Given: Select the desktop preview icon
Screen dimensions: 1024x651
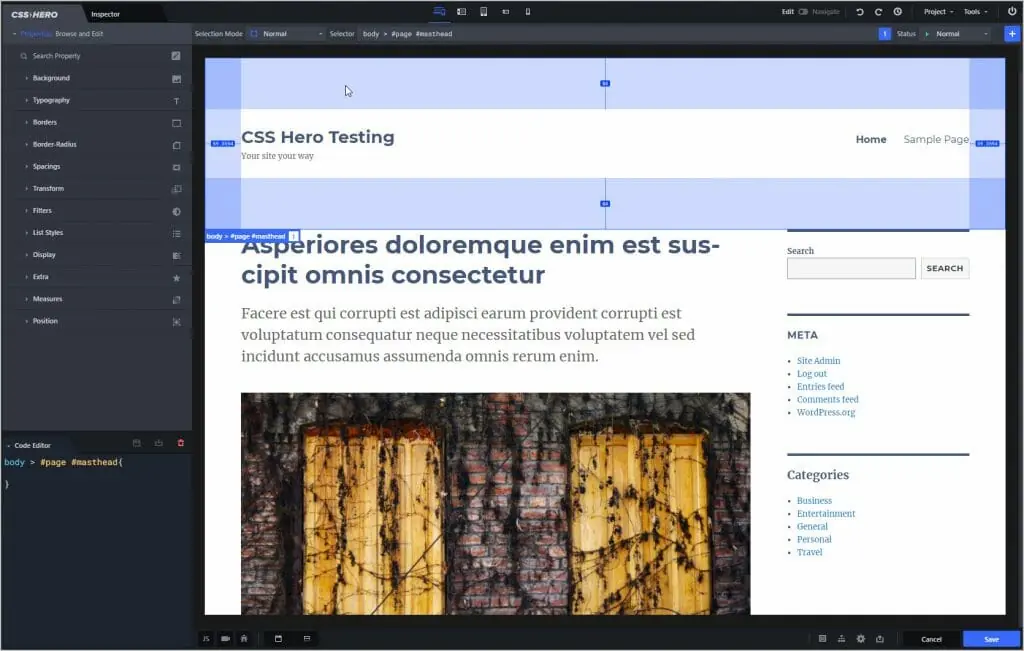Looking at the screenshot, I should click(437, 12).
